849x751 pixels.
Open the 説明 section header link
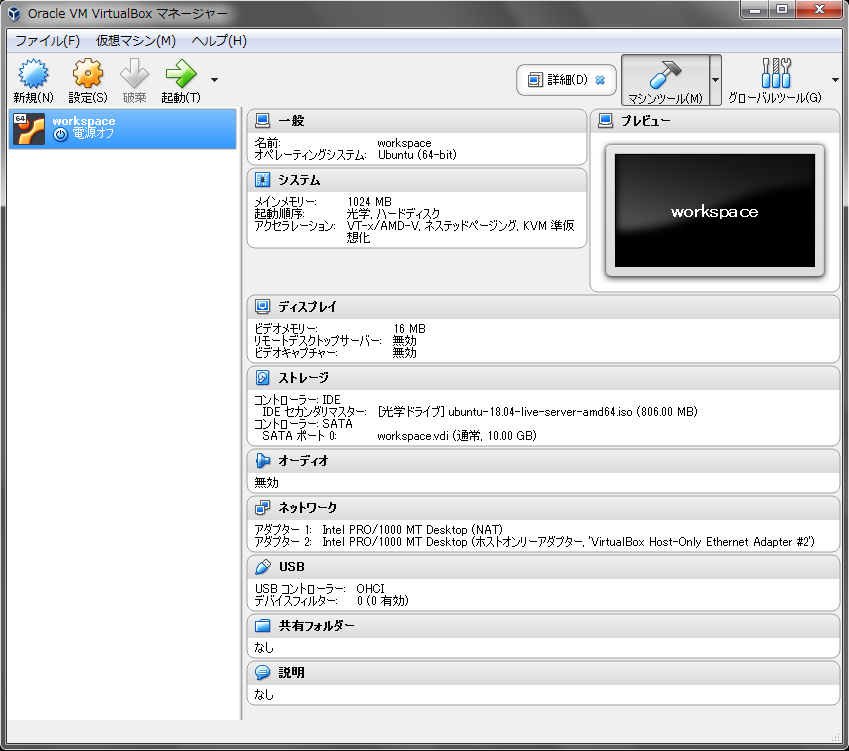[x=291, y=672]
